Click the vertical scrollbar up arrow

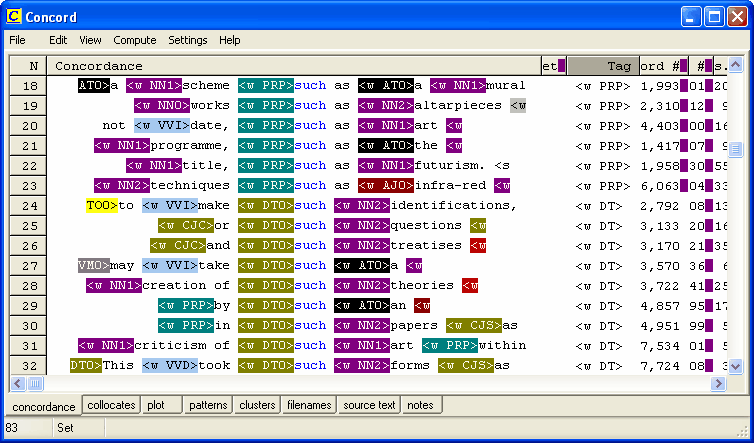pyautogui.click(x=736, y=65)
